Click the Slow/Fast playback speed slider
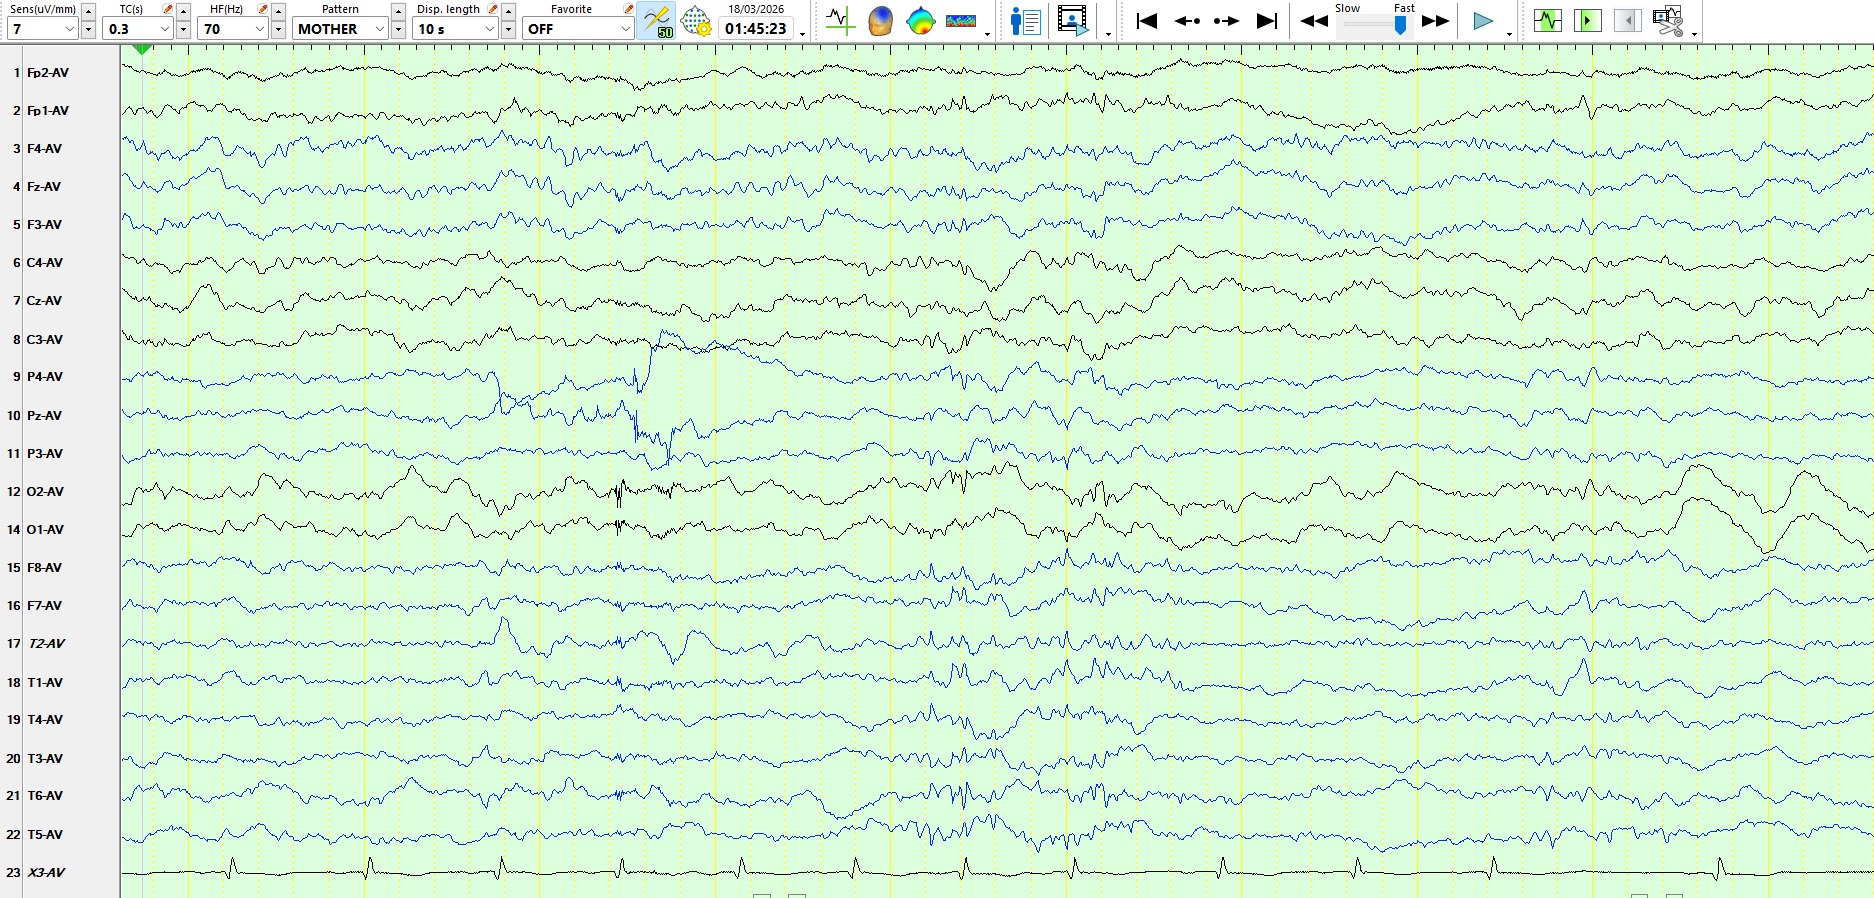The width and height of the screenshot is (1874, 898). (1376, 26)
